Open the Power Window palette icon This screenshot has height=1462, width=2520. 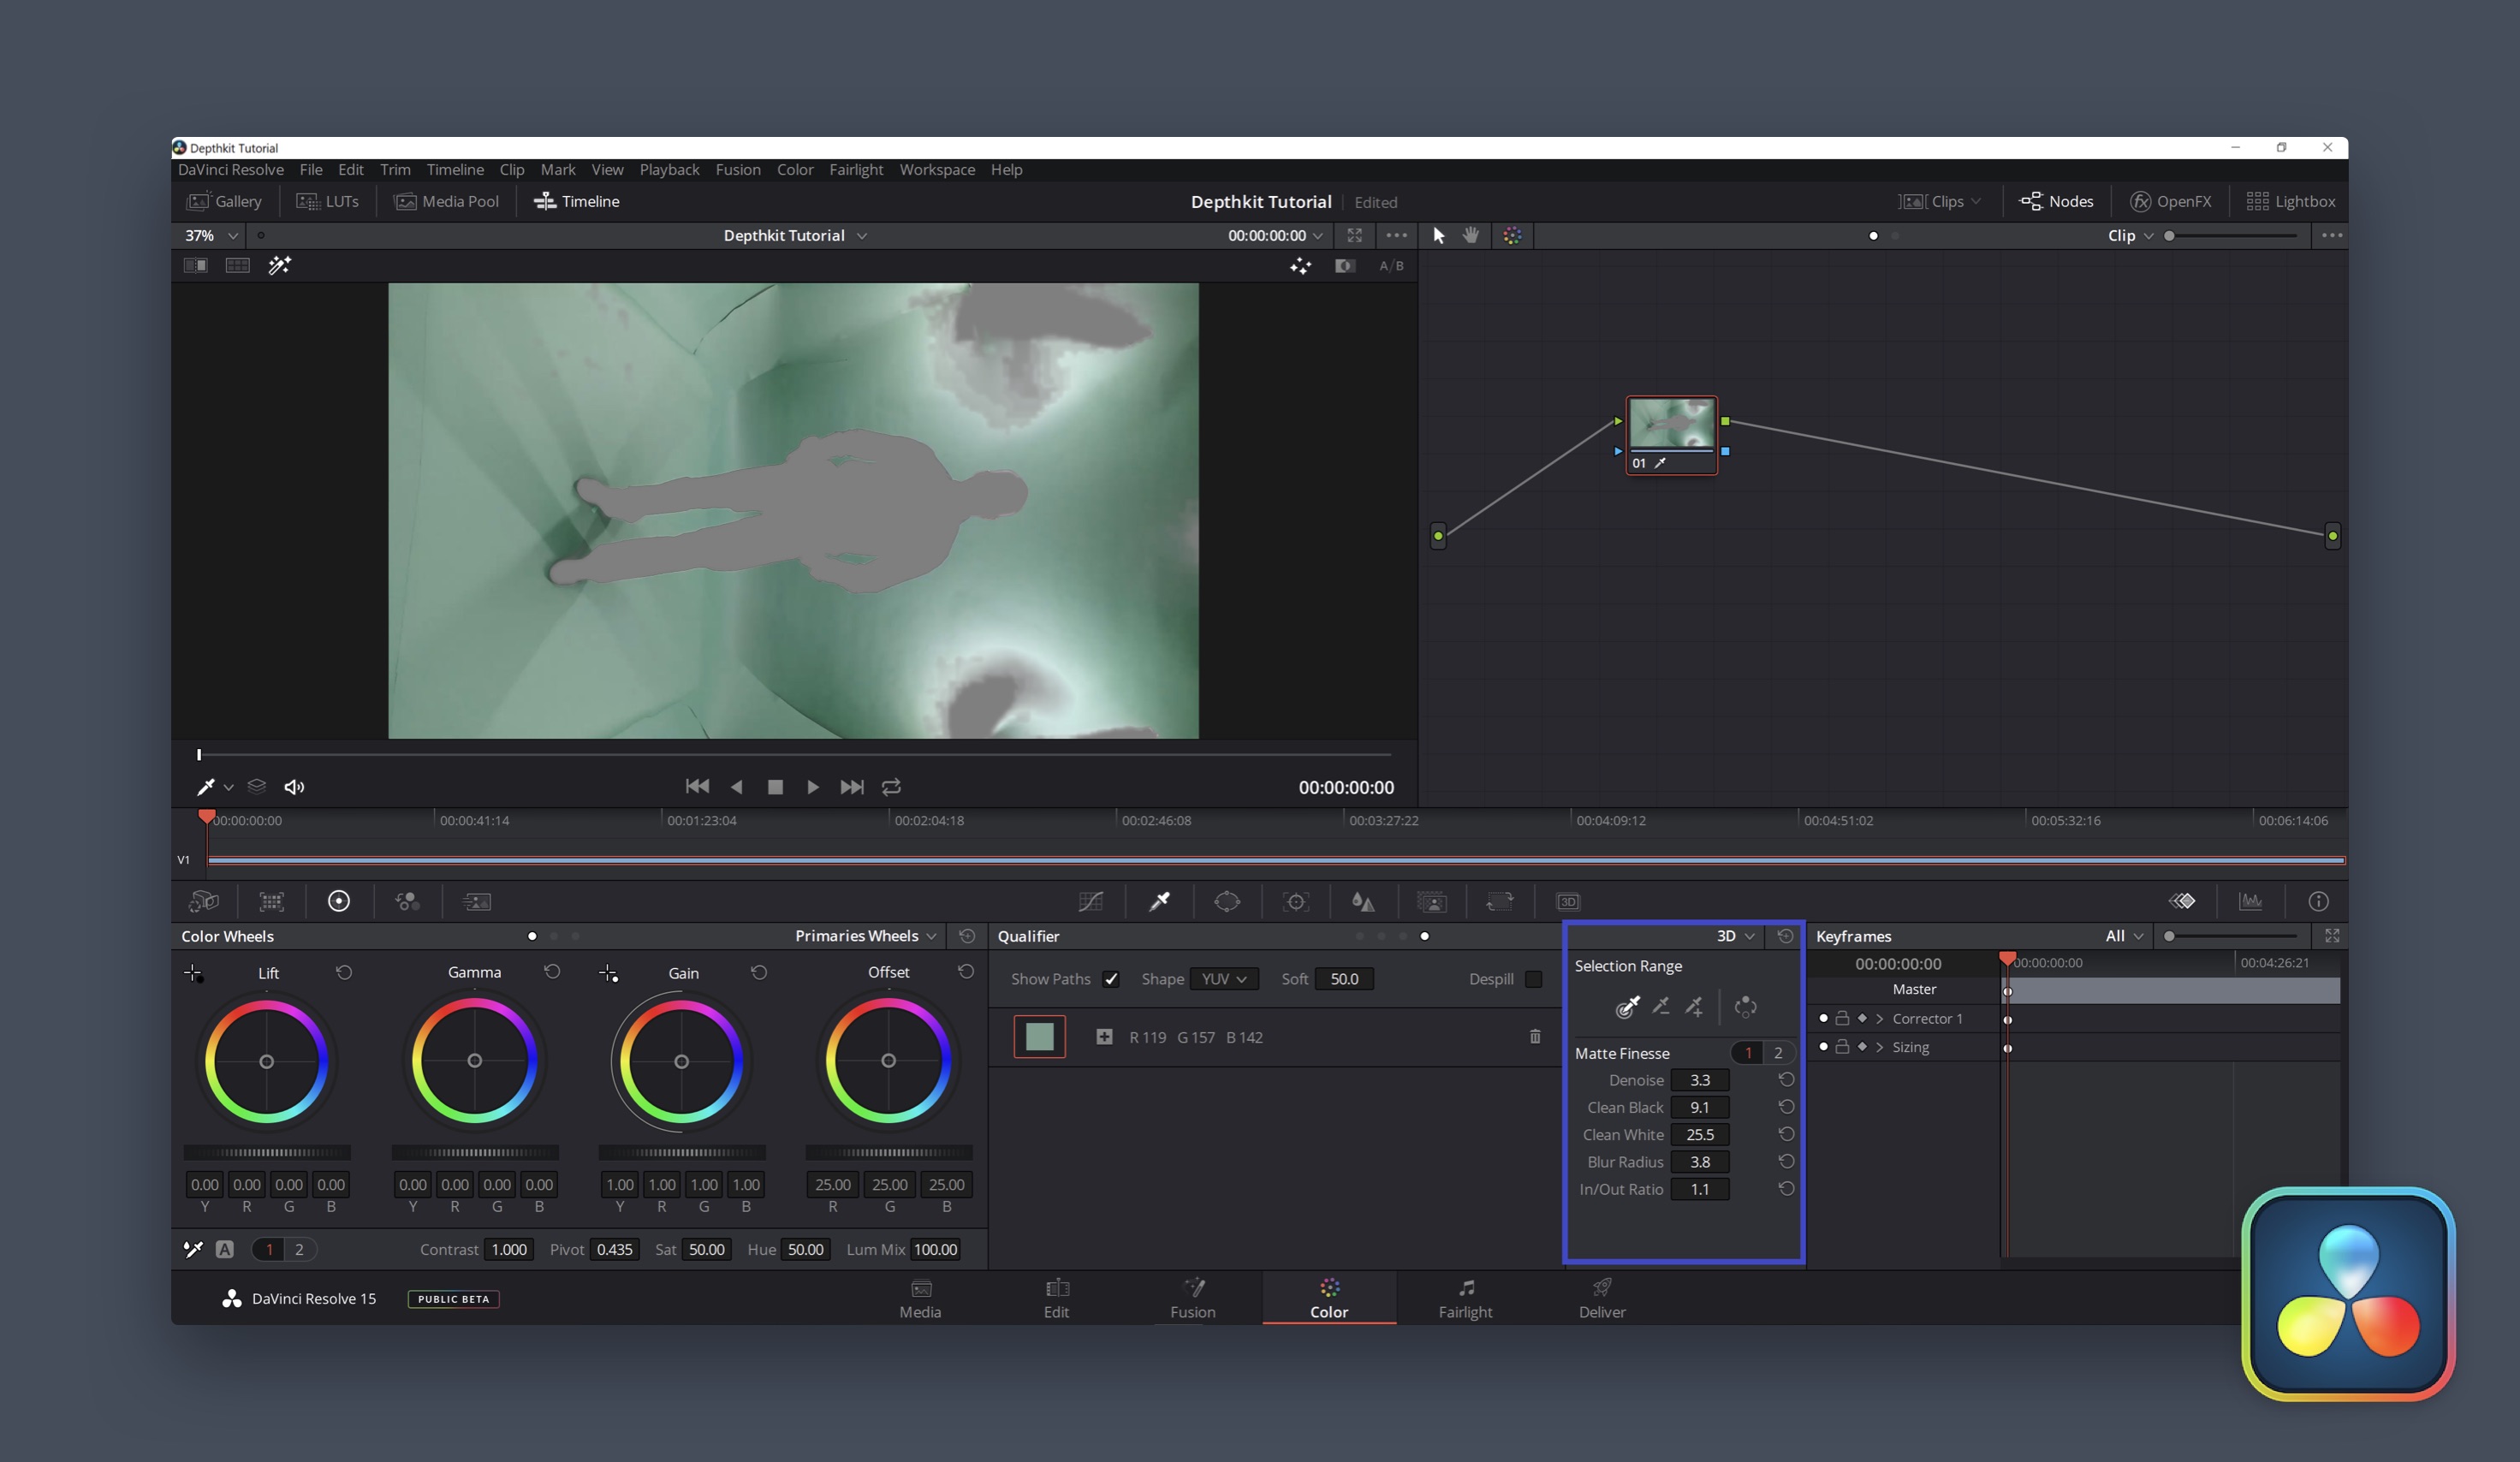1227,902
